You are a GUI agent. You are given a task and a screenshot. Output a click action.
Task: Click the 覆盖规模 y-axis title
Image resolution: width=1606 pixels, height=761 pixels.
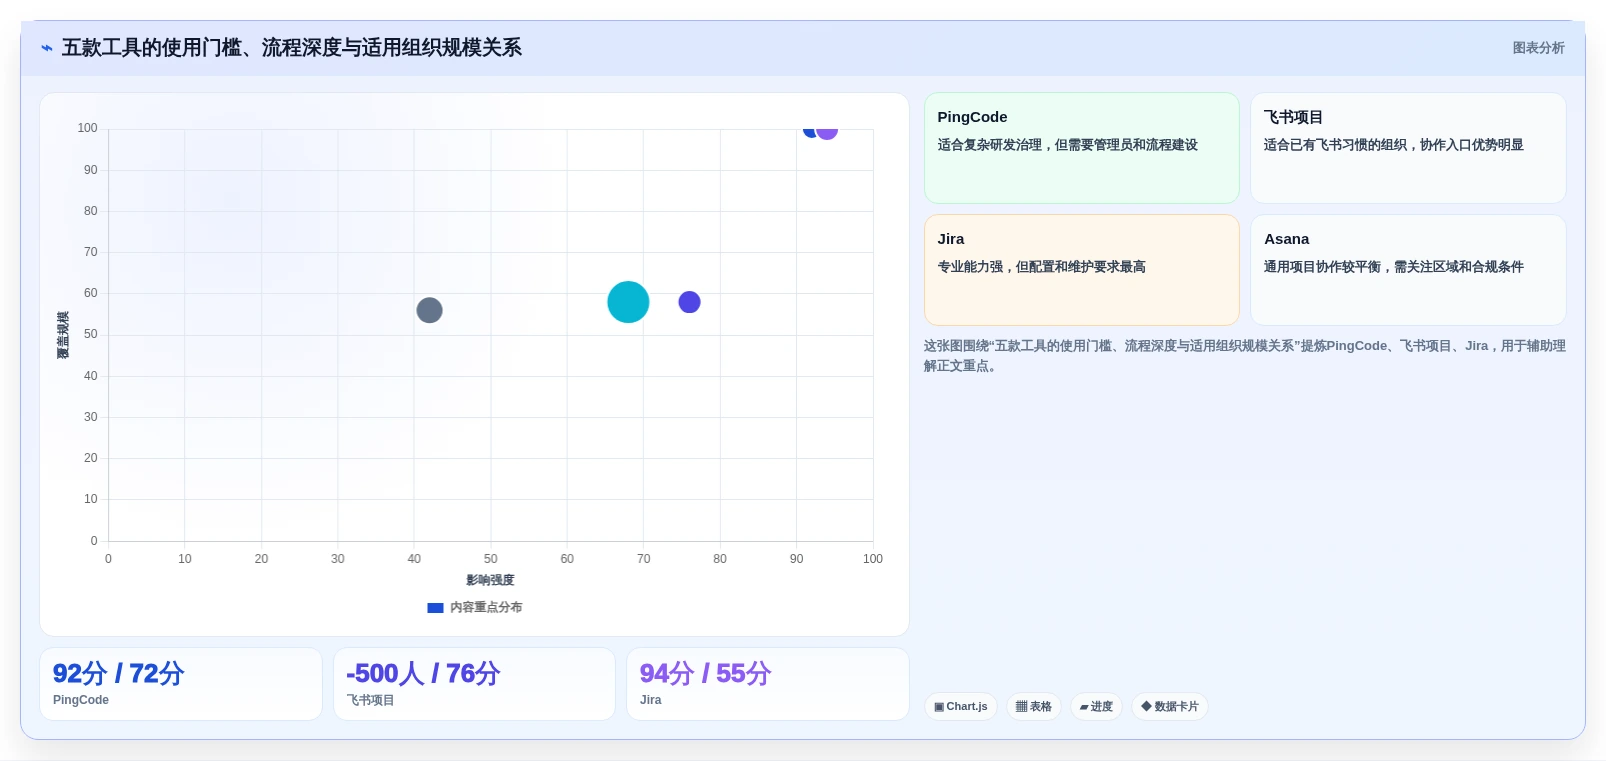pyautogui.click(x=63, y=335)
